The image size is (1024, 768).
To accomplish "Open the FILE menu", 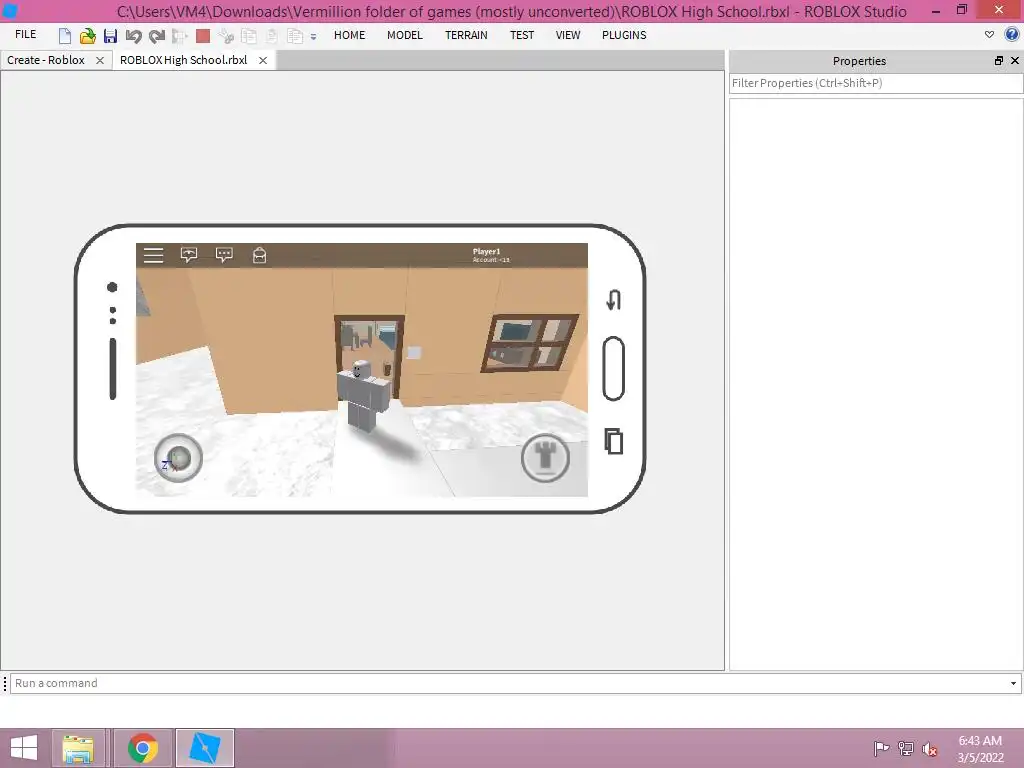I will click(x=25, y=35).
